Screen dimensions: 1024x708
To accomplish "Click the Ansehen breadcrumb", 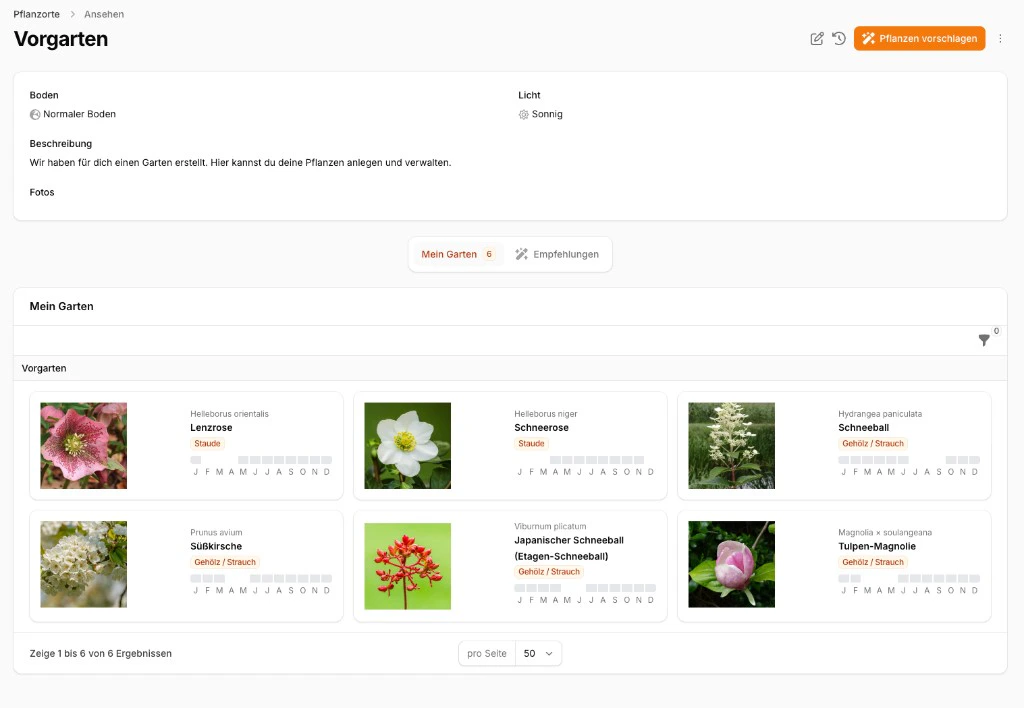I will [104, 14].
